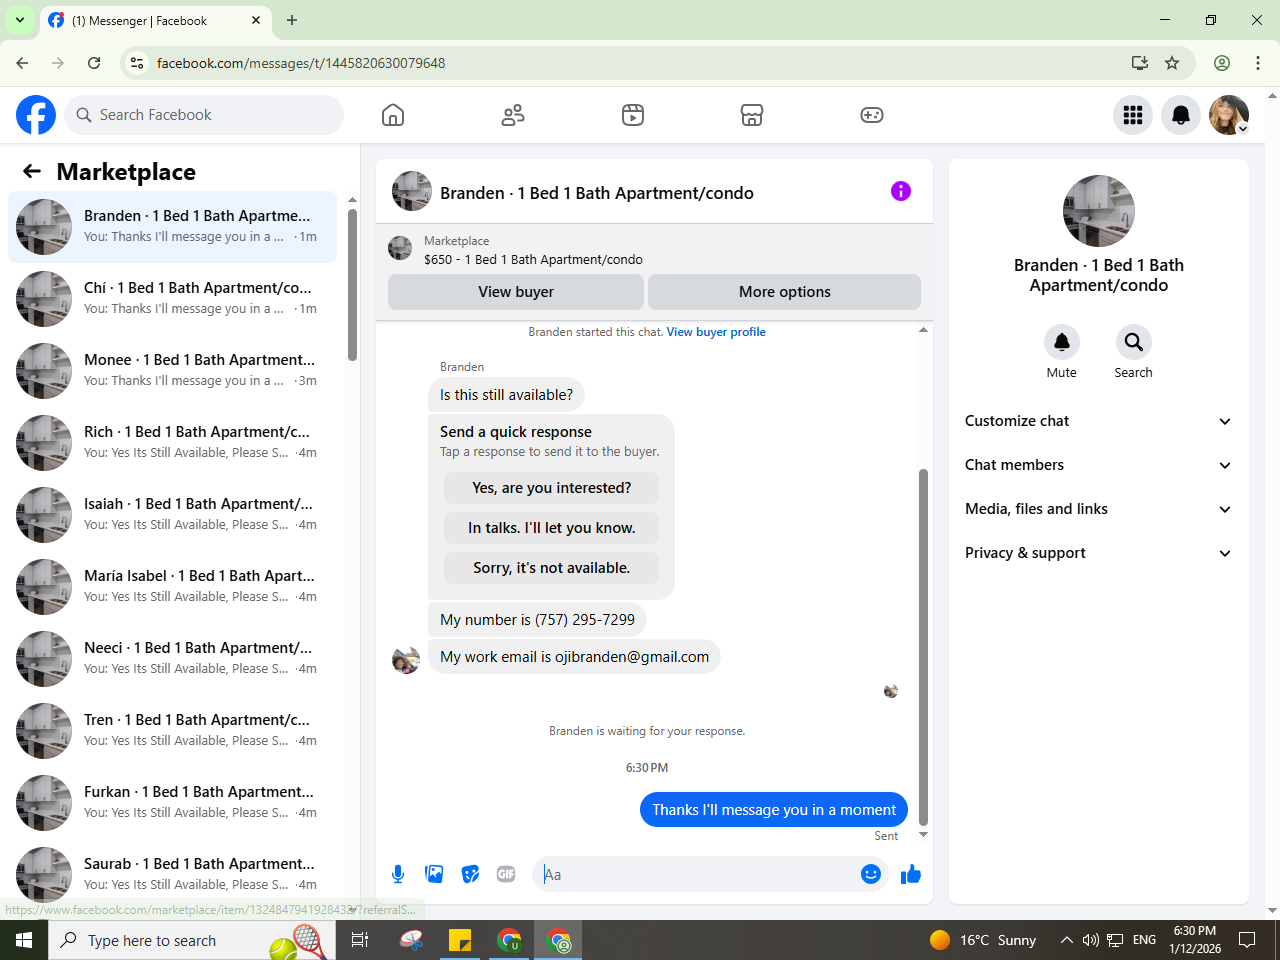
Task: Open the Notifications bell icon
Action: point(1181,115)
